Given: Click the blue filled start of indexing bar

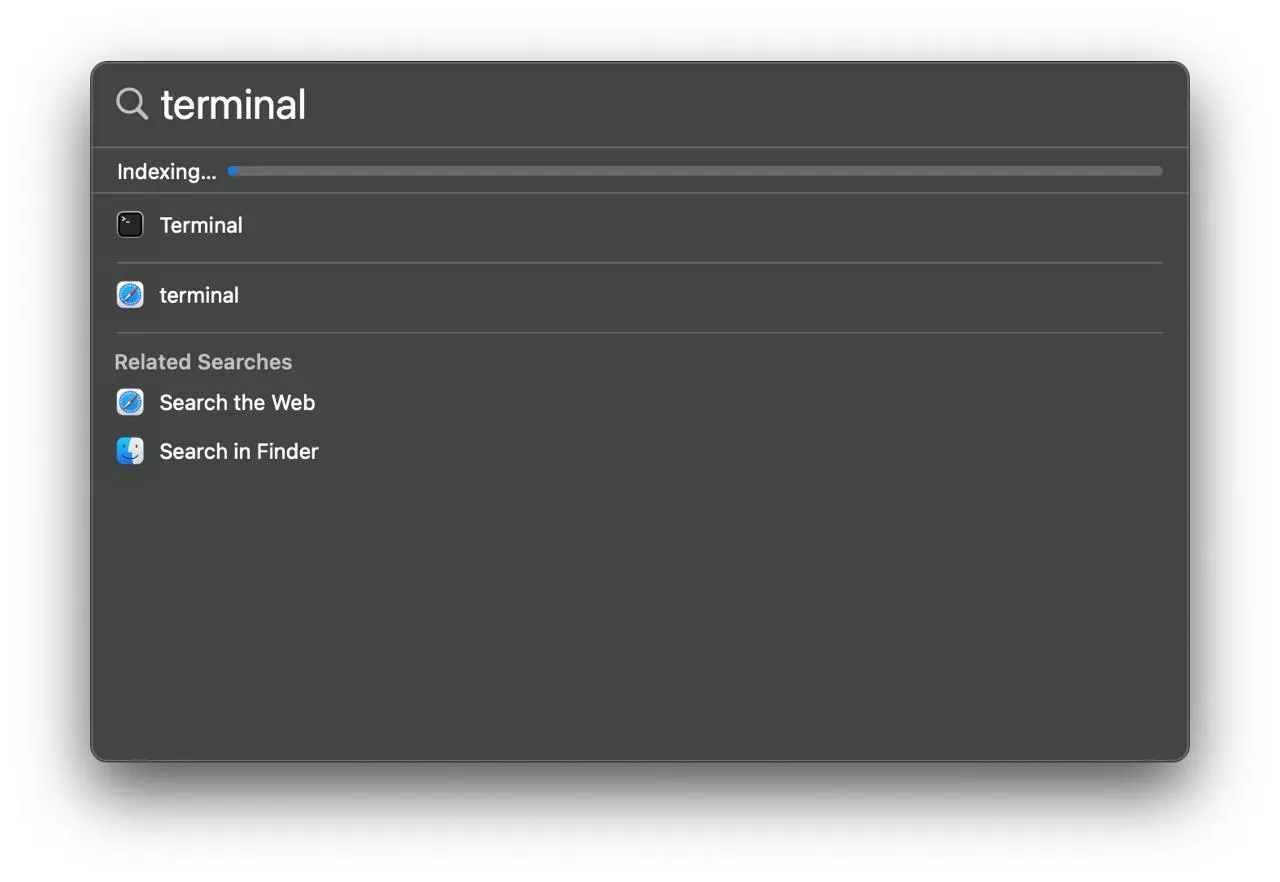Looking at the screenshot, I should (x=233, y=171).
